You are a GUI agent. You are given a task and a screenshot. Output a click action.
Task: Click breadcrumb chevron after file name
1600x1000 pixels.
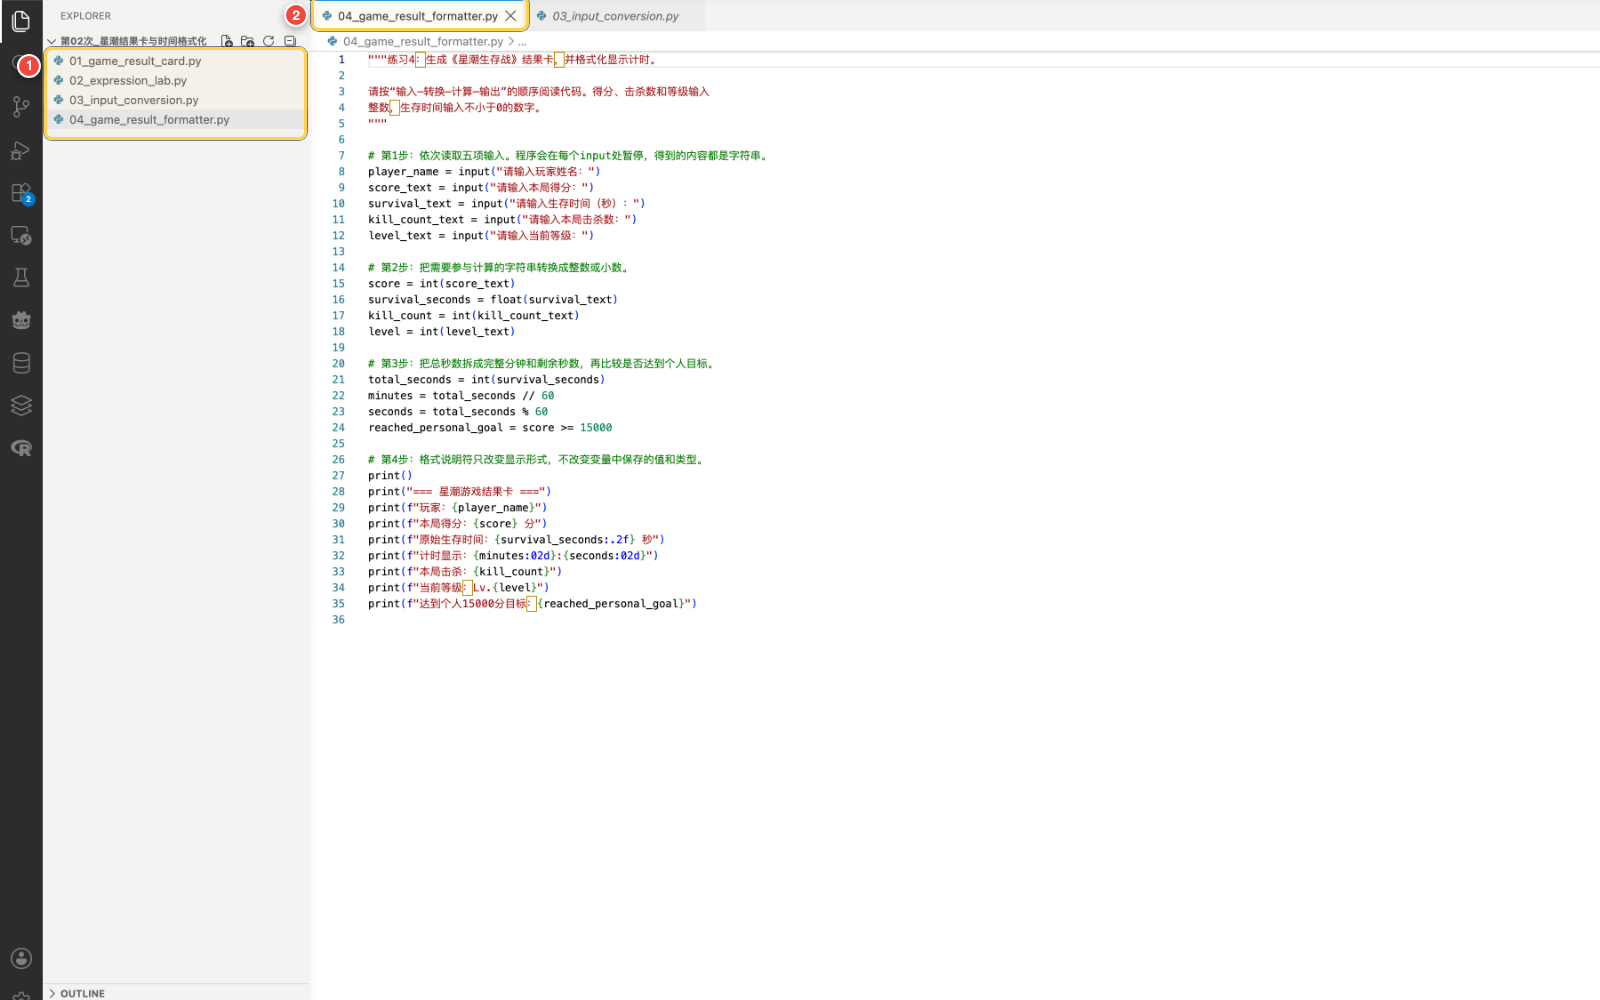click(511, 41)
